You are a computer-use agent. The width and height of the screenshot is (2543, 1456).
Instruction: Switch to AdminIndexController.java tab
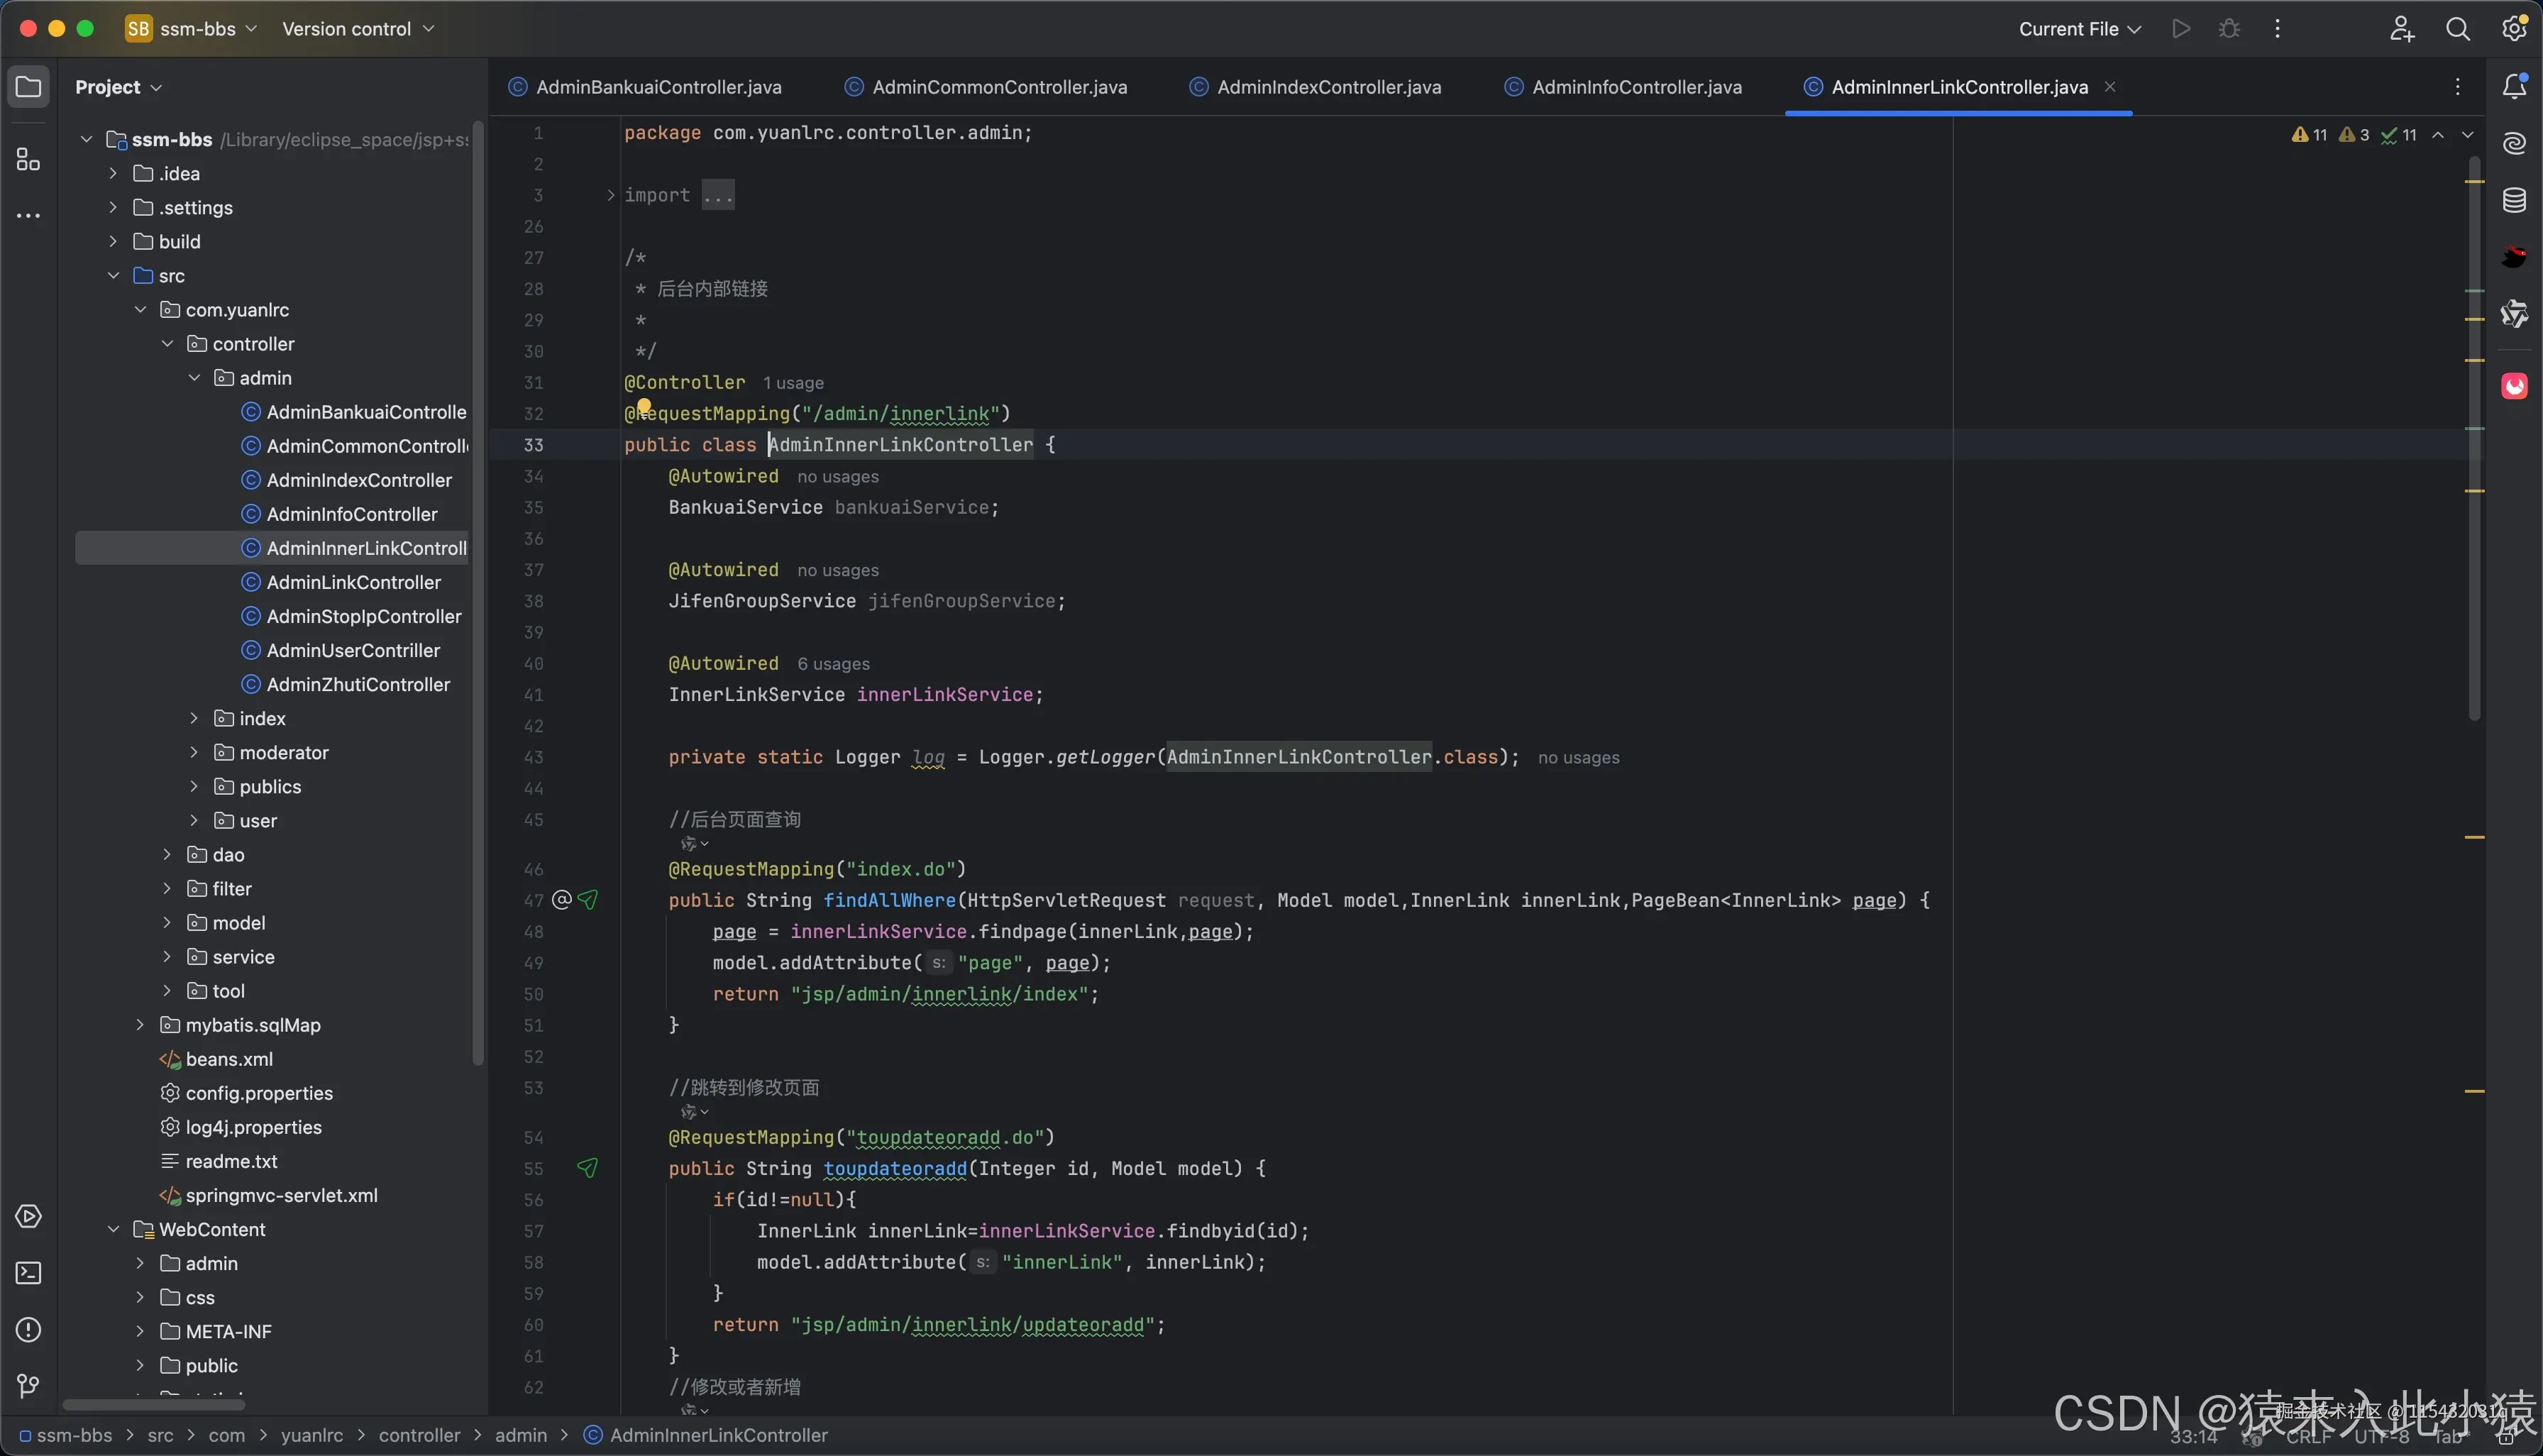(1328, 87)
